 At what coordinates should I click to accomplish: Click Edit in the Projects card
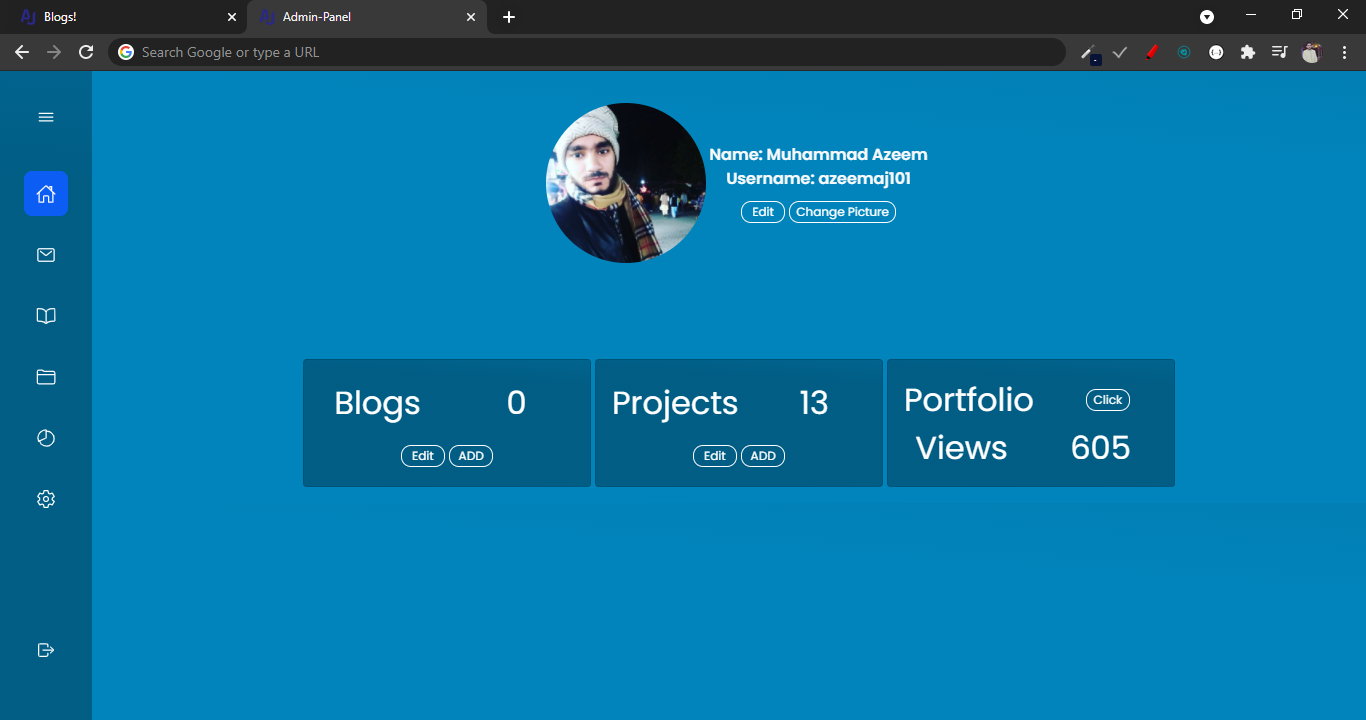(715, 456)
